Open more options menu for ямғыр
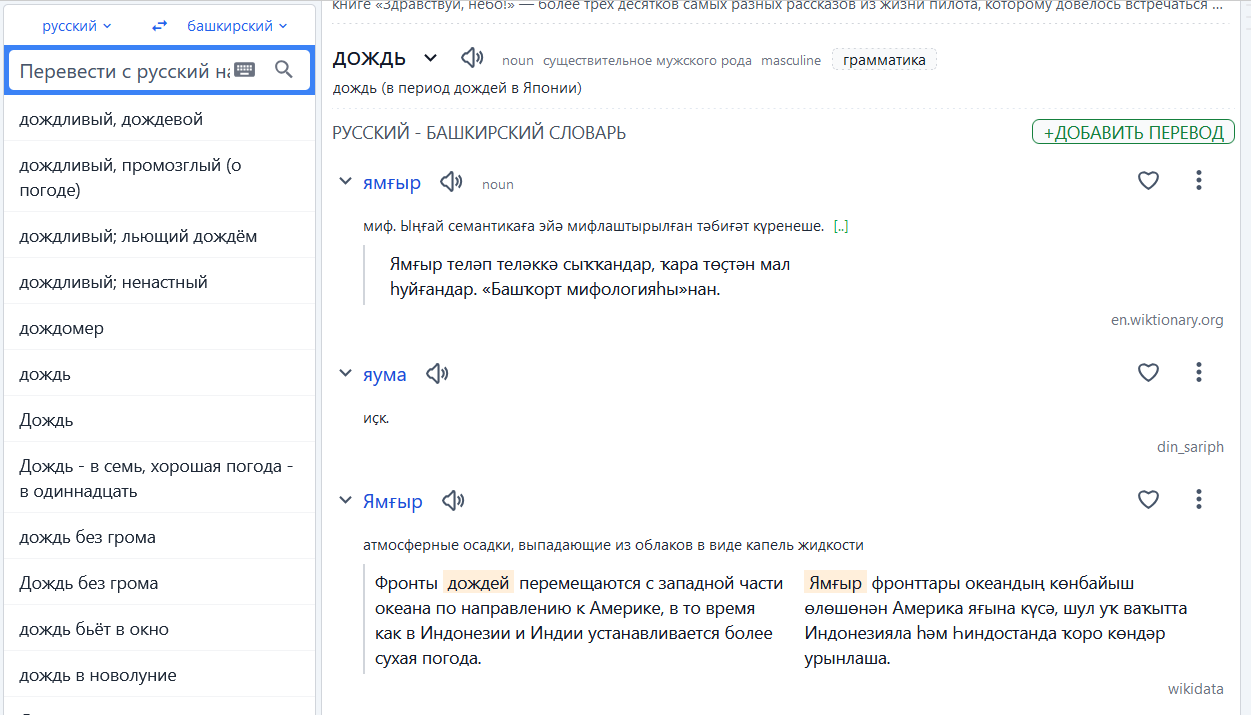The width and height of the screenshot is (1251, 715). [x=1198, y=181]
